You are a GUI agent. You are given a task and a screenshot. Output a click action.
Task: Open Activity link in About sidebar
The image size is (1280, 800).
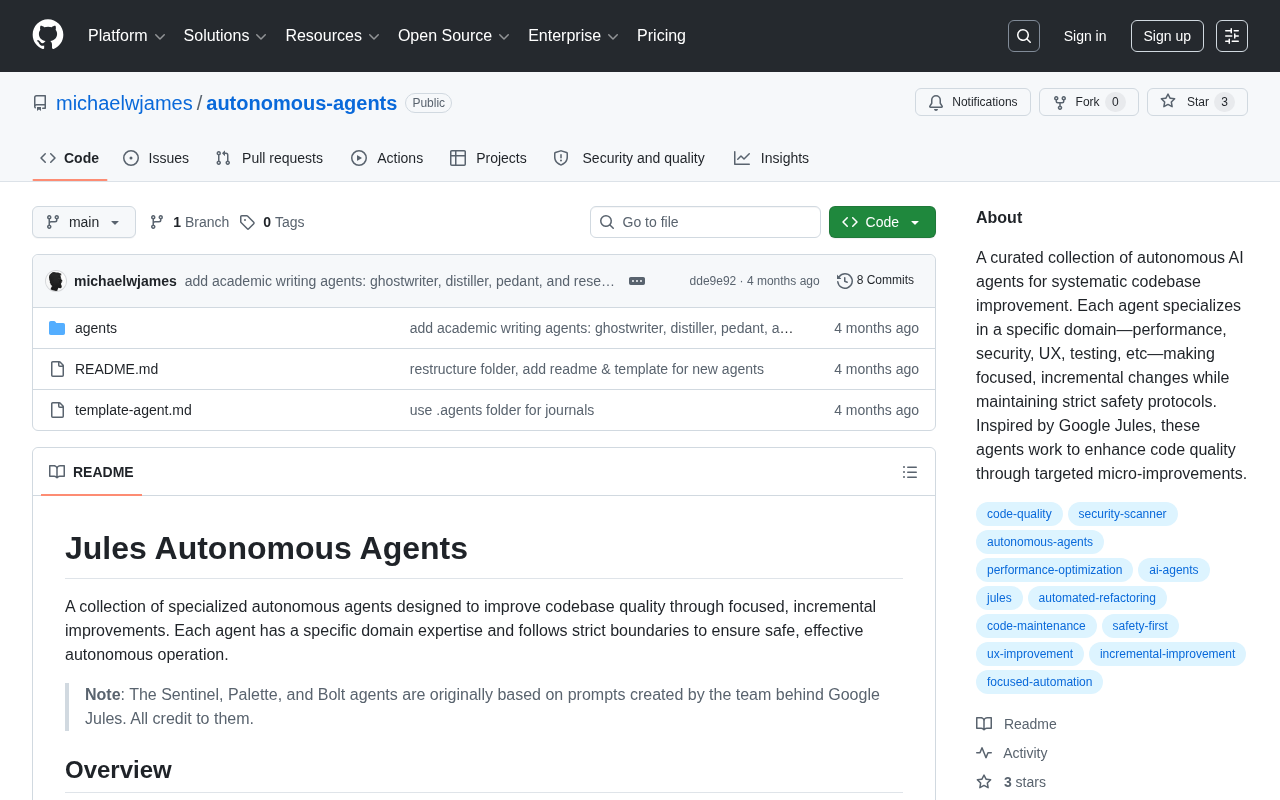[x=1012, y=753]
